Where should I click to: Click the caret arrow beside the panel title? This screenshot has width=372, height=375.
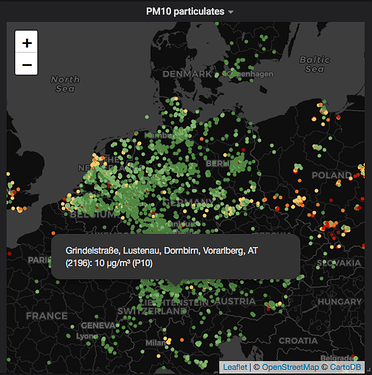231,12
